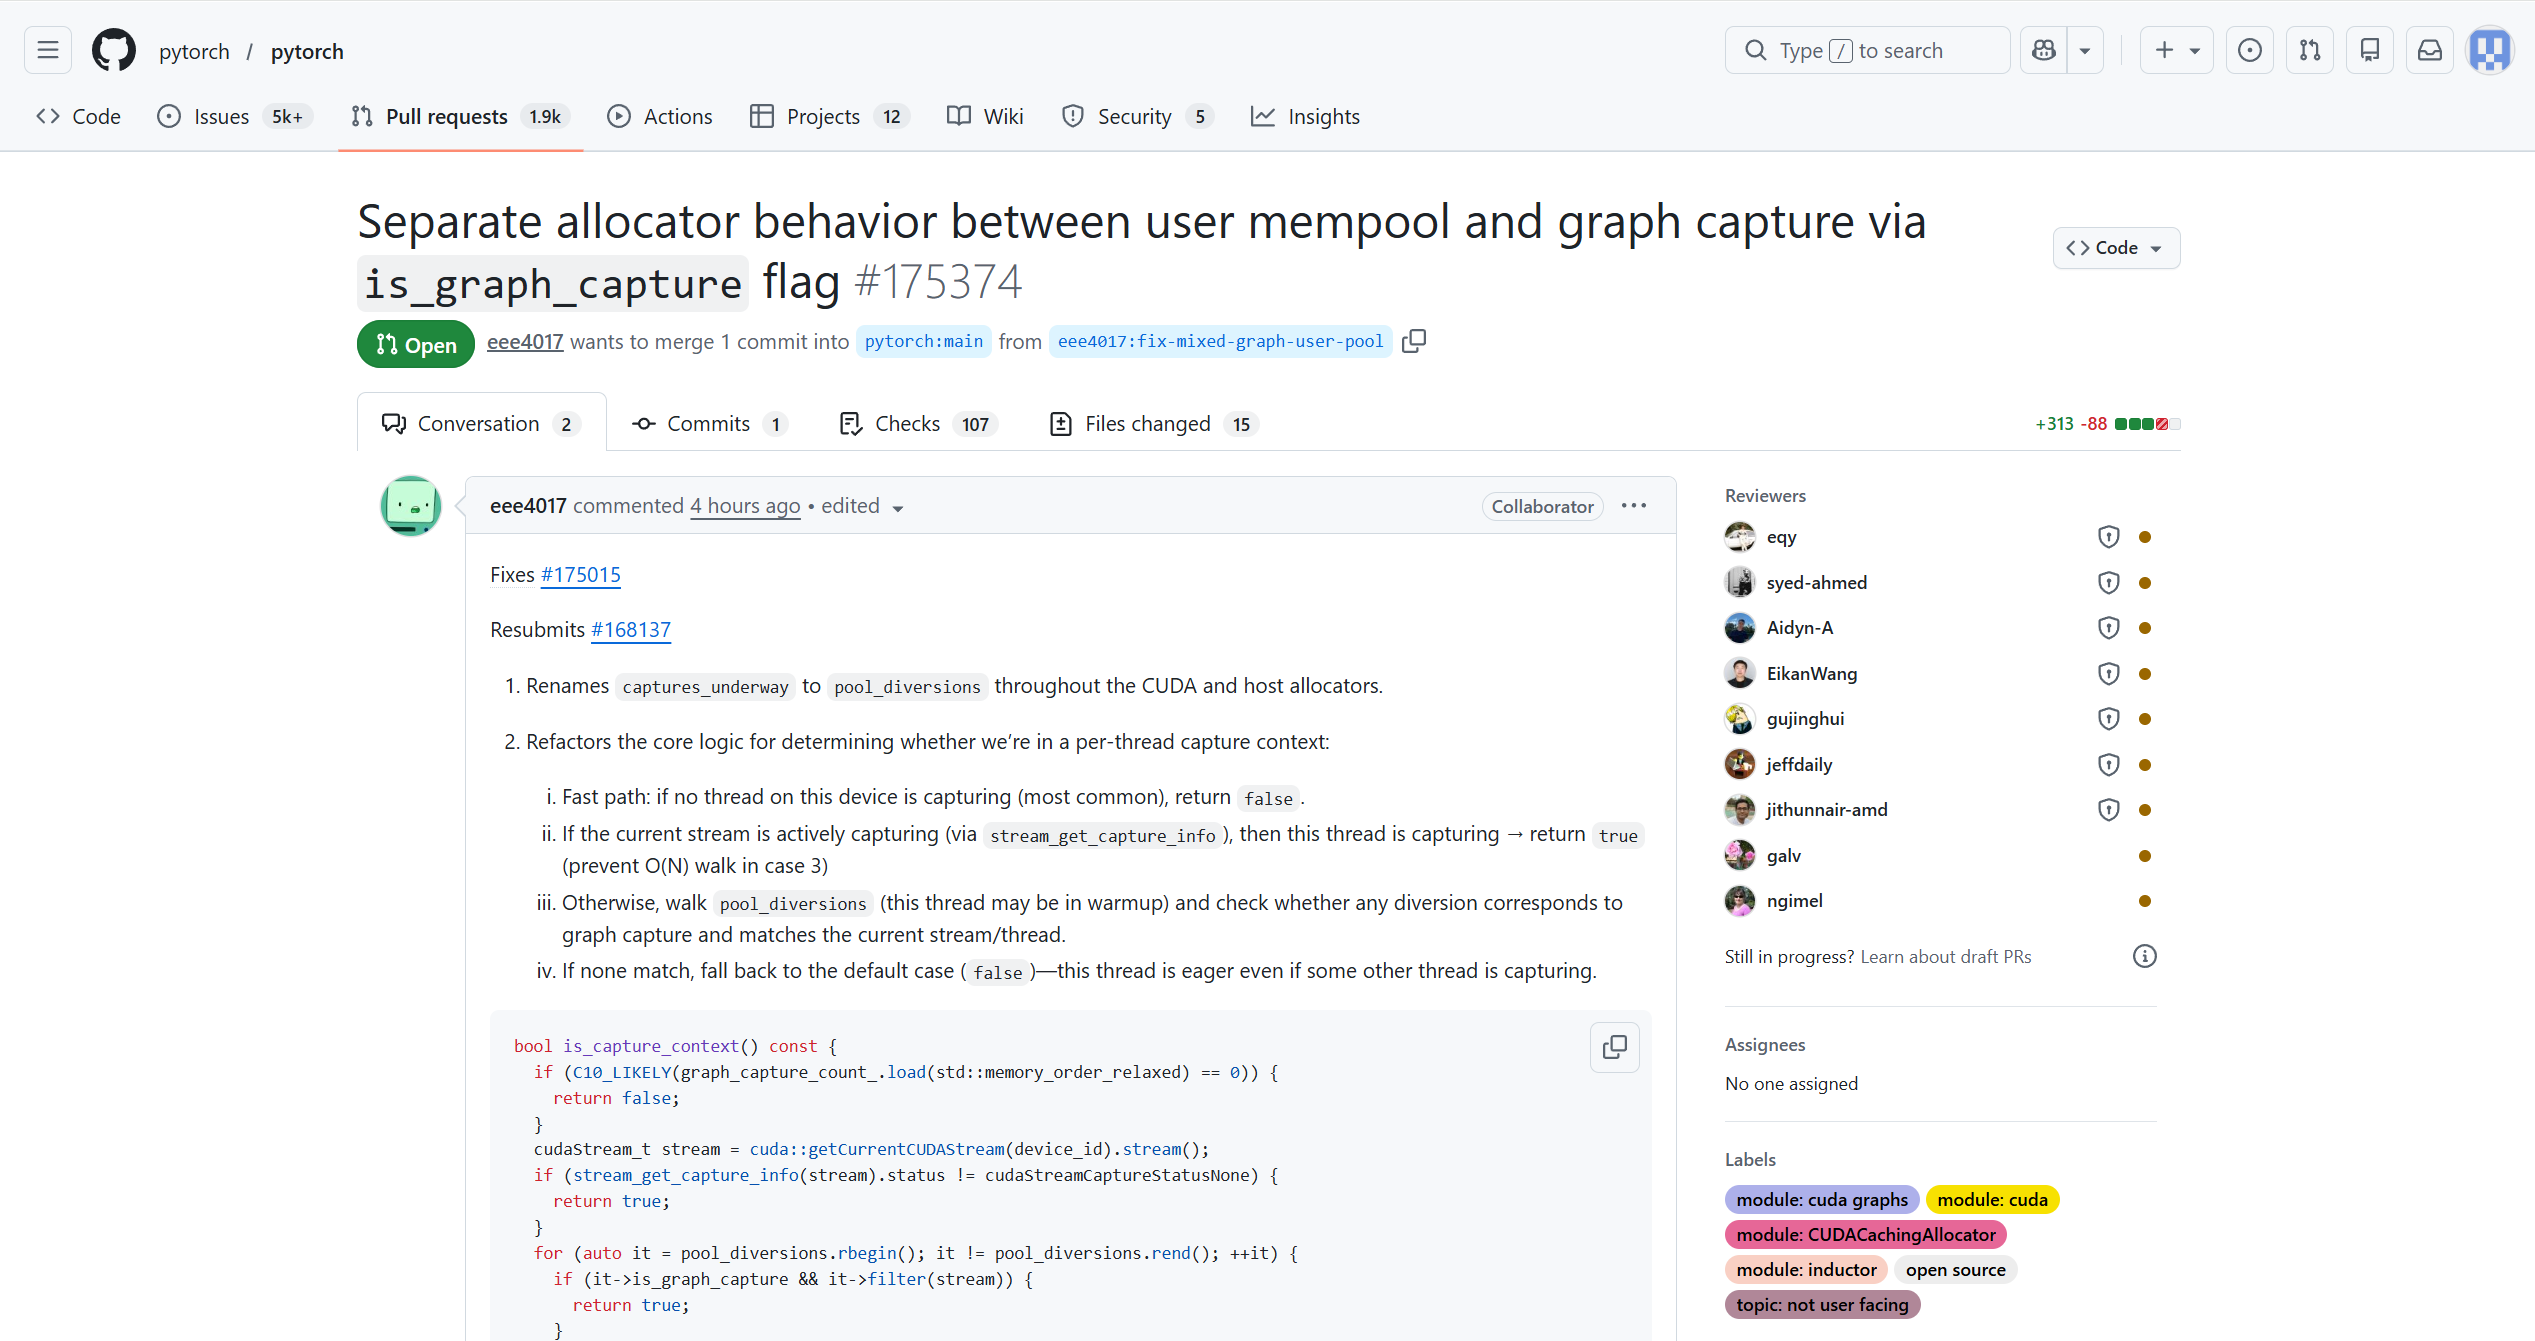The width and height of the screenshot is (2535, 1341).
Task: Open reviewer syed-ahmed's profile
Action: [1816, 583]
